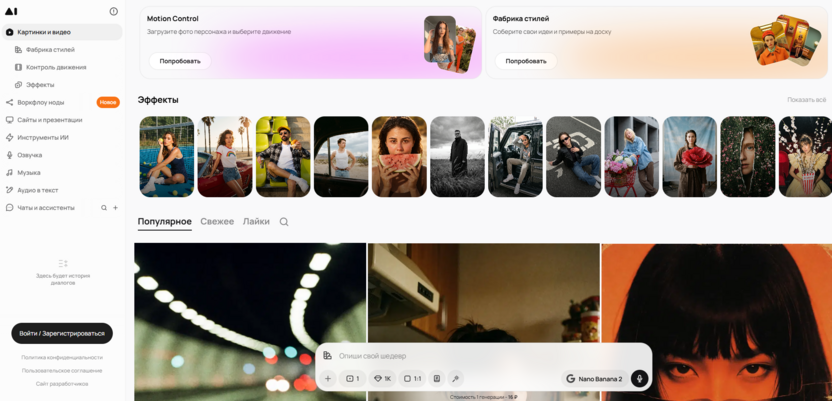Open Эффекты in sidebar
Image resolution: width=832 pixels, height=401 pixels.
pyautogui.click(x=40, y=85)
